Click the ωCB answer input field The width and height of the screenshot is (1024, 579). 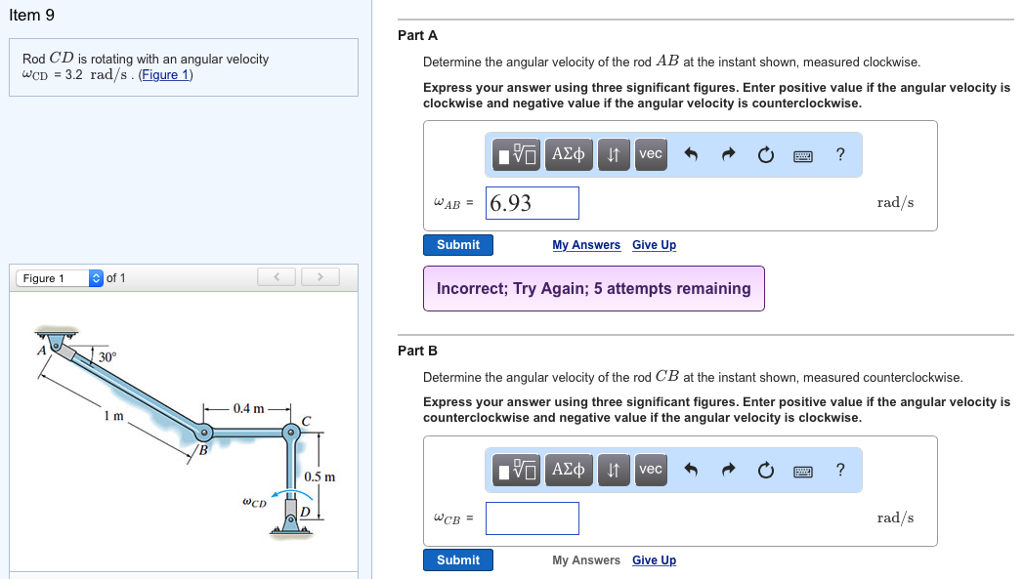pos(531,518)
